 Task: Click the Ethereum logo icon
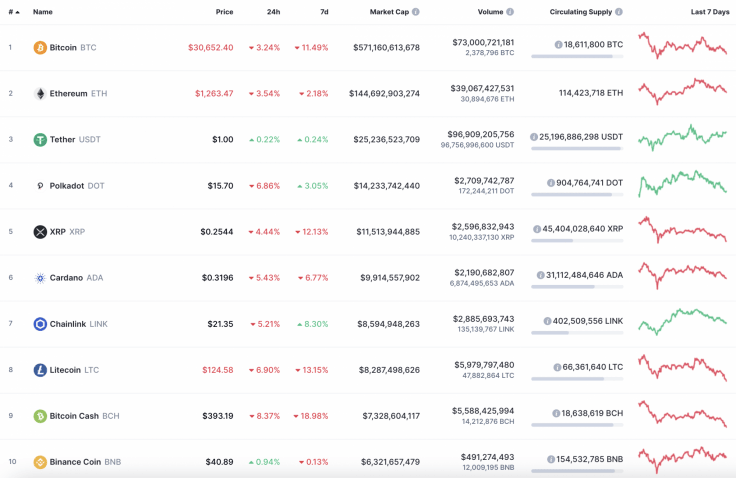click(40, 93)
